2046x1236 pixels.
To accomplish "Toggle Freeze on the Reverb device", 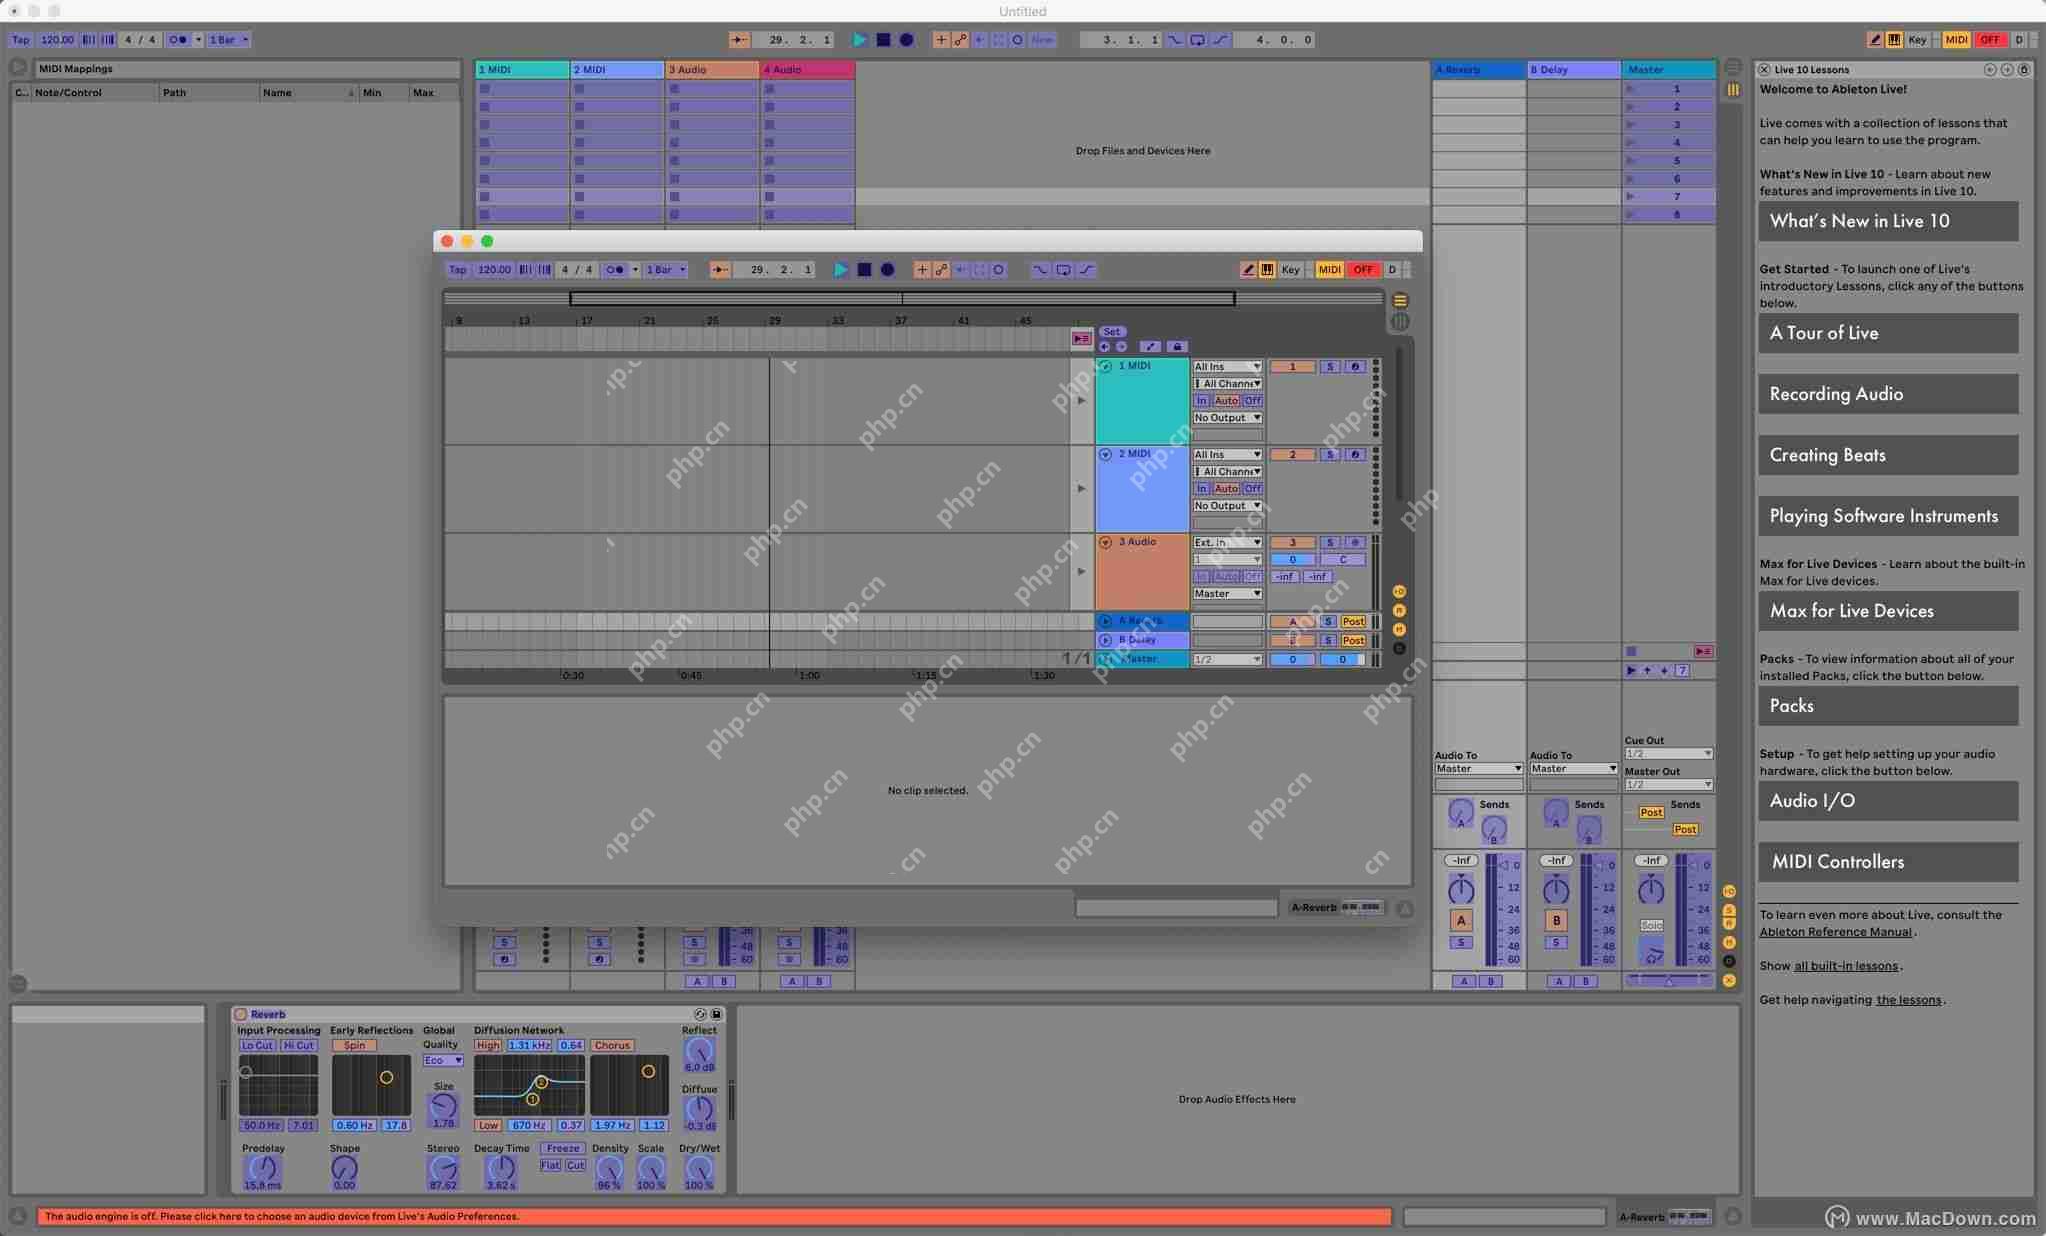I will point(562,1148).
